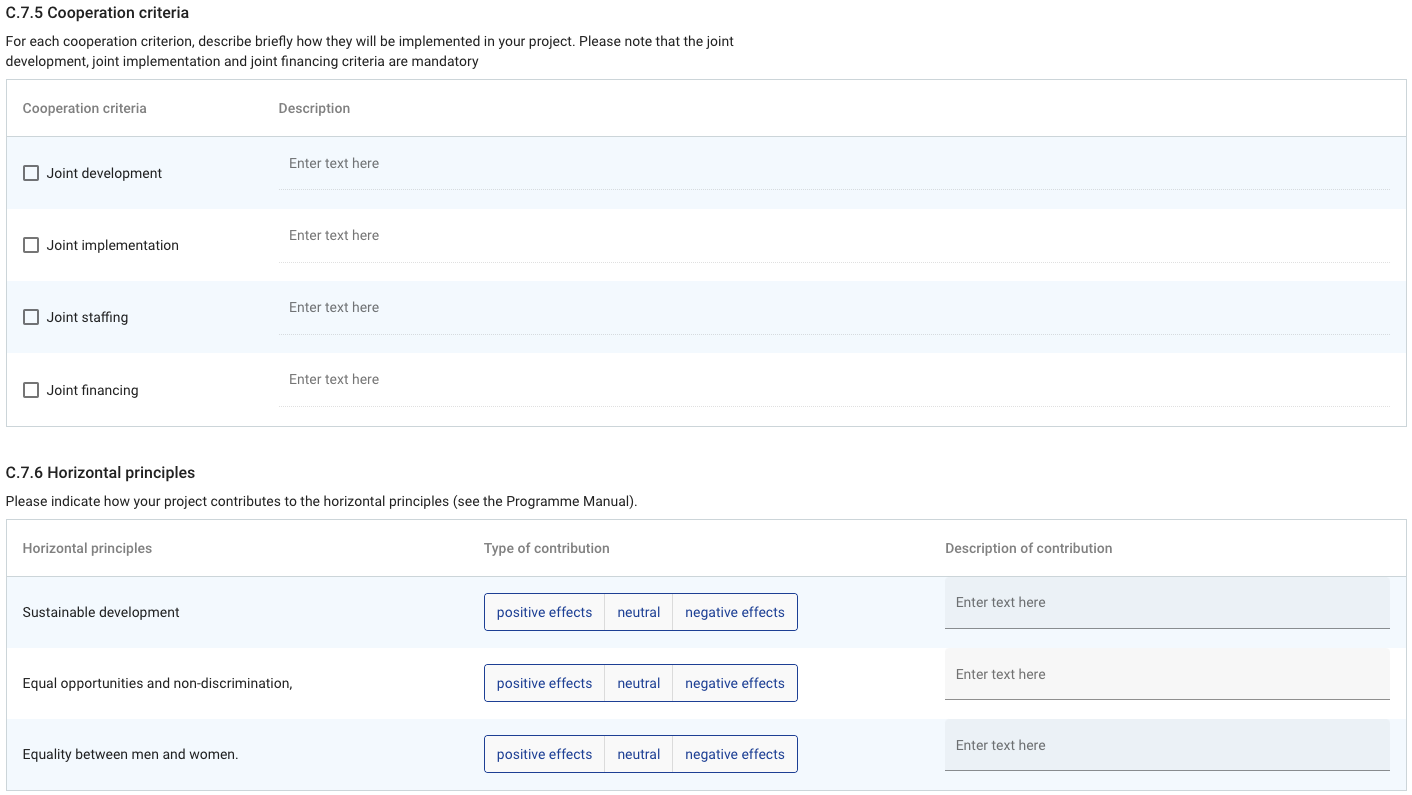Screen dimensions: 1412x795
Task: Click Sustainable development contribution description field
Action: point(1166,603)
